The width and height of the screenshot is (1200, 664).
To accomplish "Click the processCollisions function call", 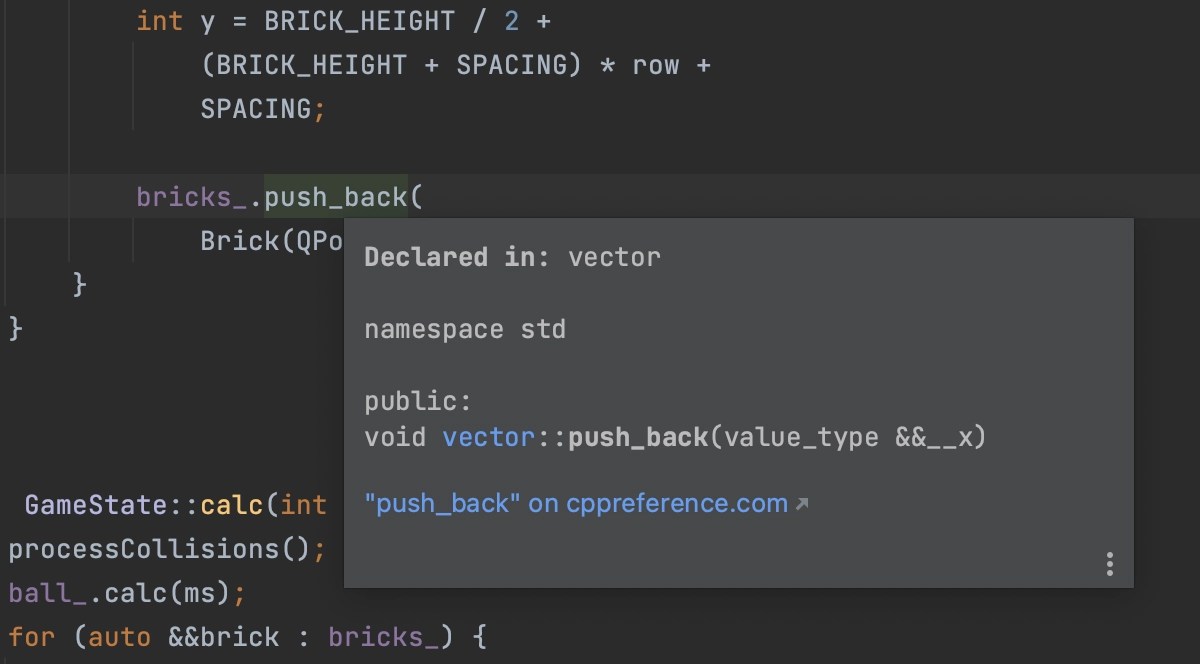I will pos(143,549).
